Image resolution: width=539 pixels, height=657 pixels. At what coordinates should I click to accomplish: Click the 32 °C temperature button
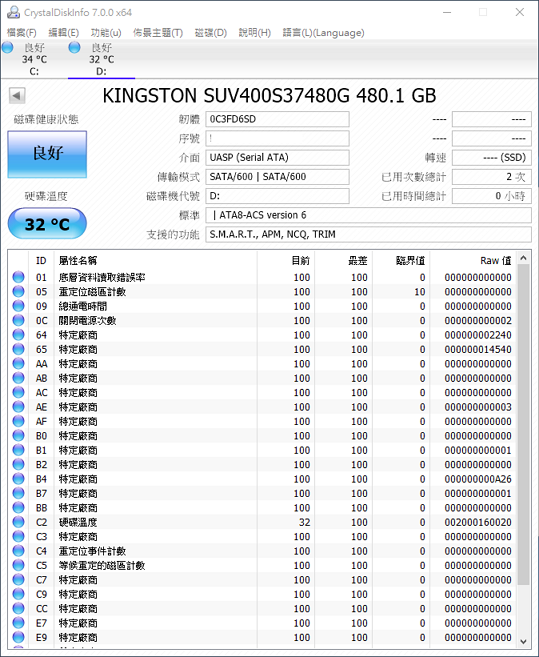click(47, 224)
